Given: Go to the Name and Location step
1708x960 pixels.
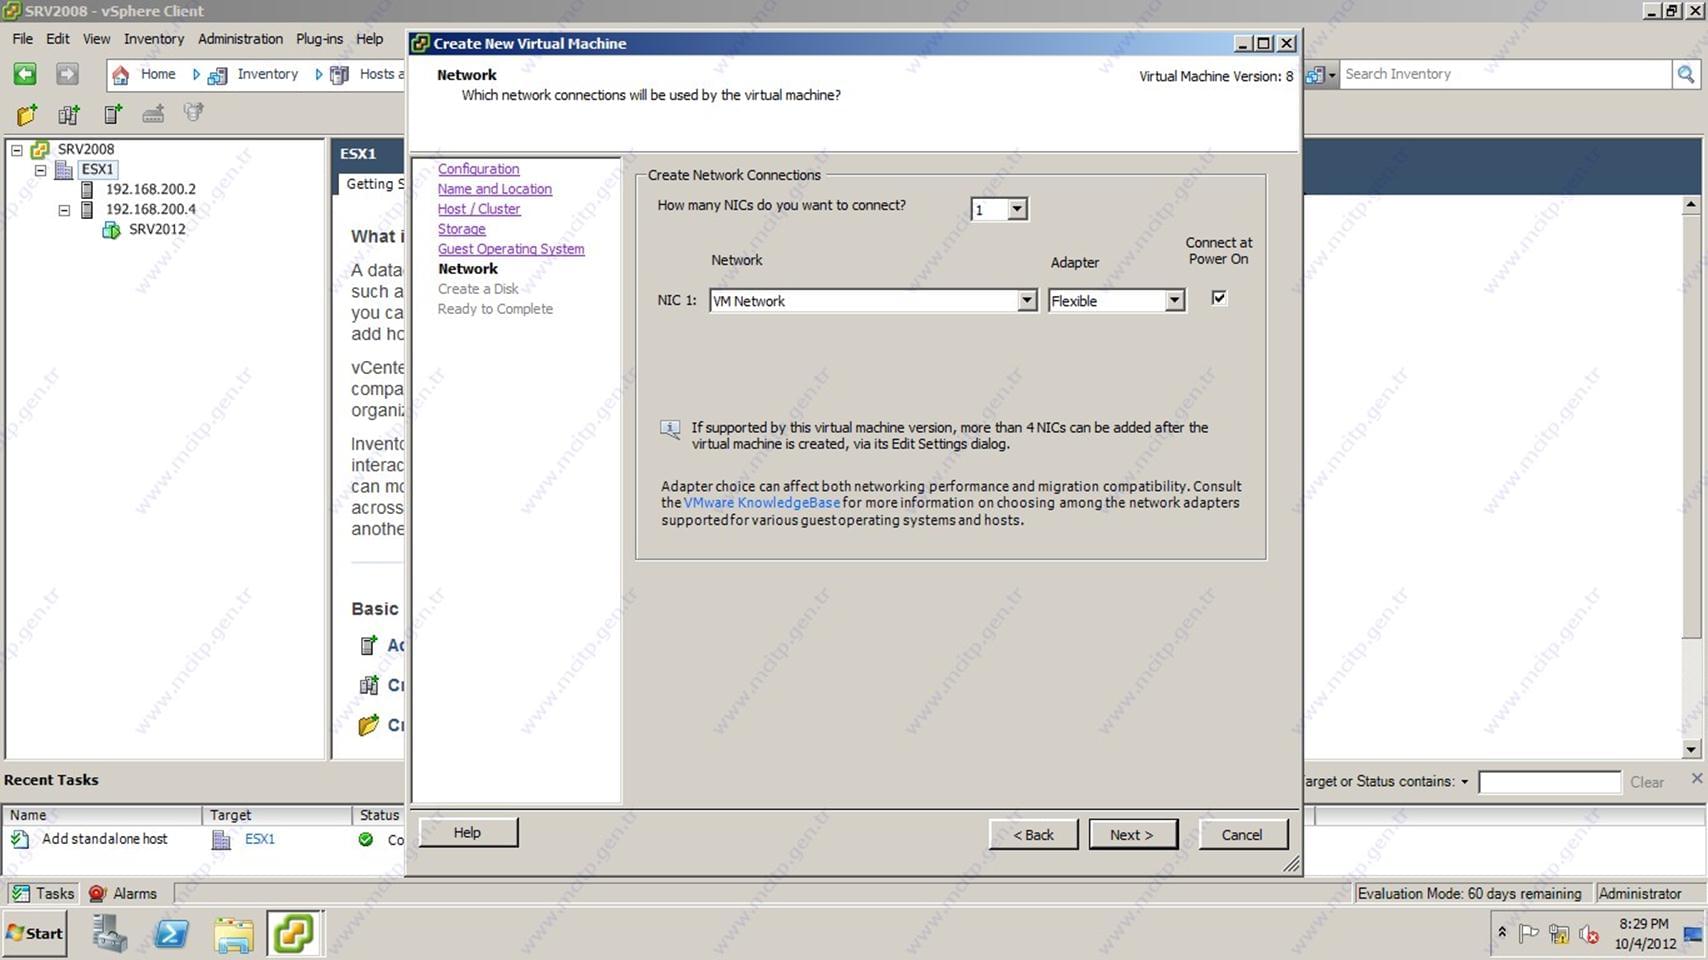Looking at the screenshot, I should click(x=494, y=189).
